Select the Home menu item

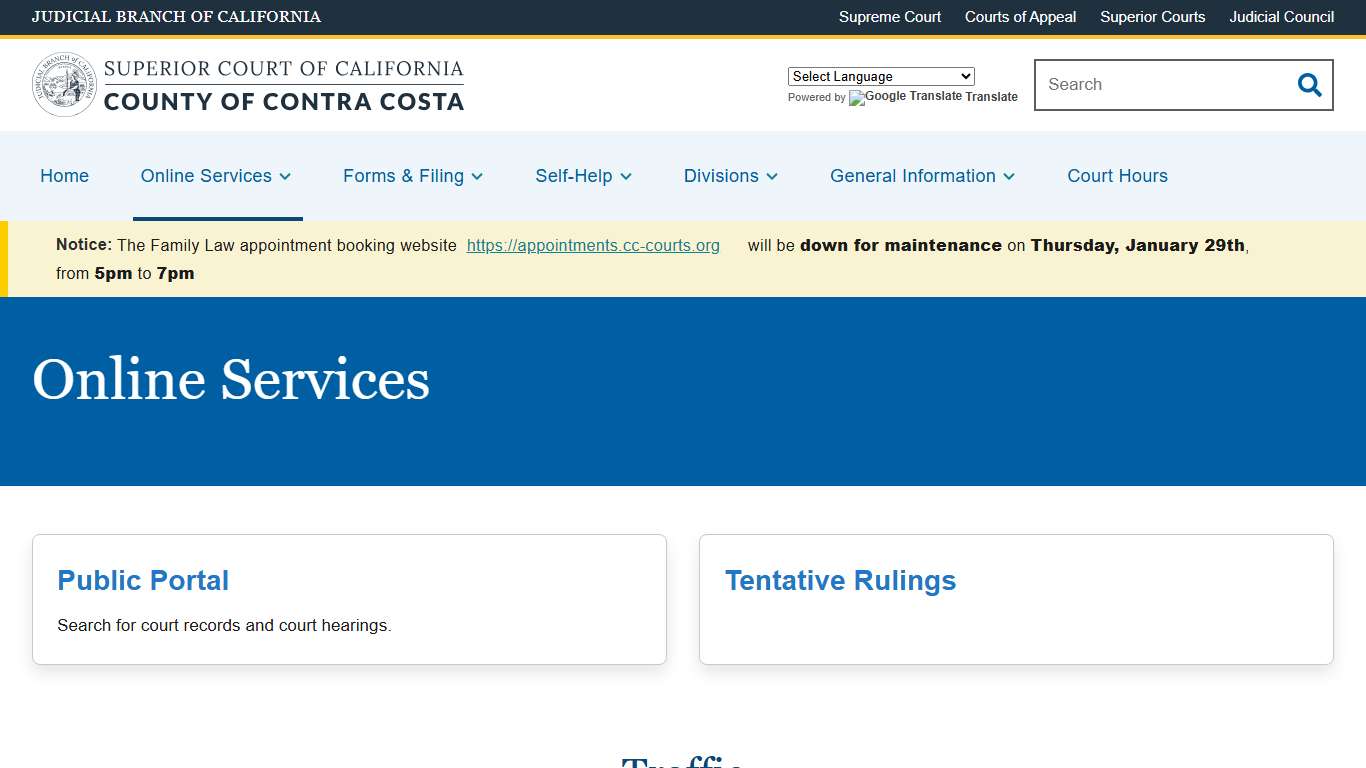point(64,176)
